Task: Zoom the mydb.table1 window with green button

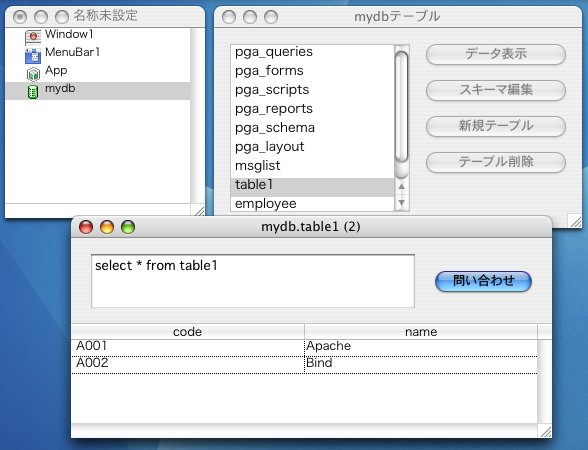Action: coord(128,227)
